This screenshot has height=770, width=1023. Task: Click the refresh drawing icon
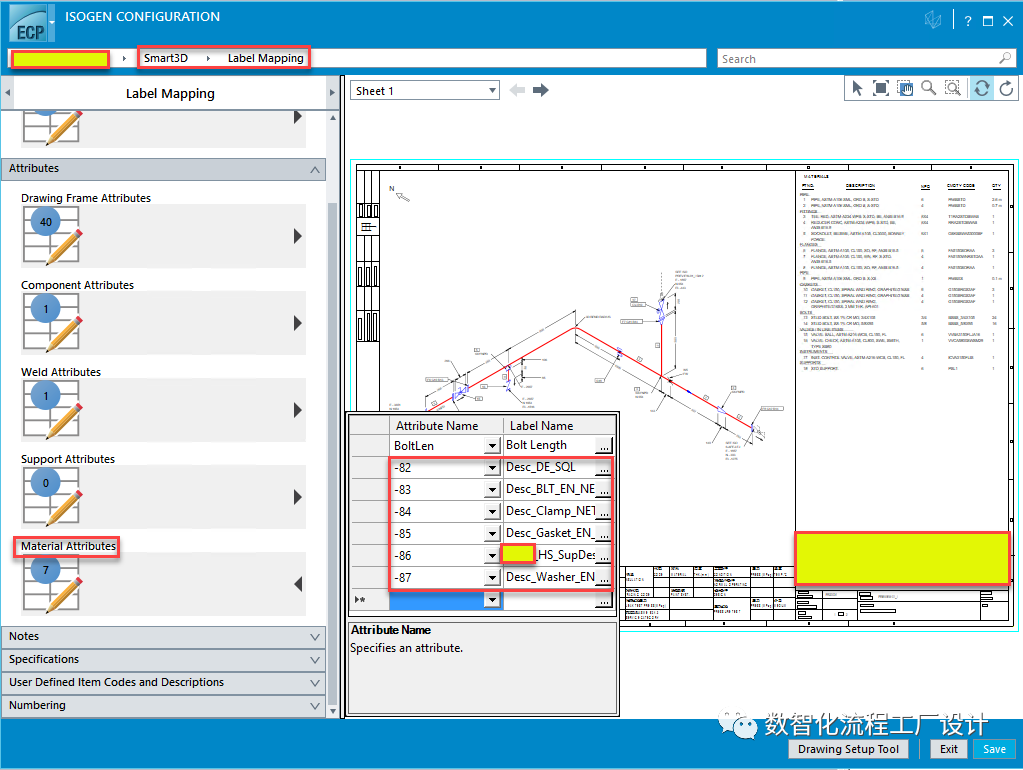pyautogui.click(x=1006, y=88)
